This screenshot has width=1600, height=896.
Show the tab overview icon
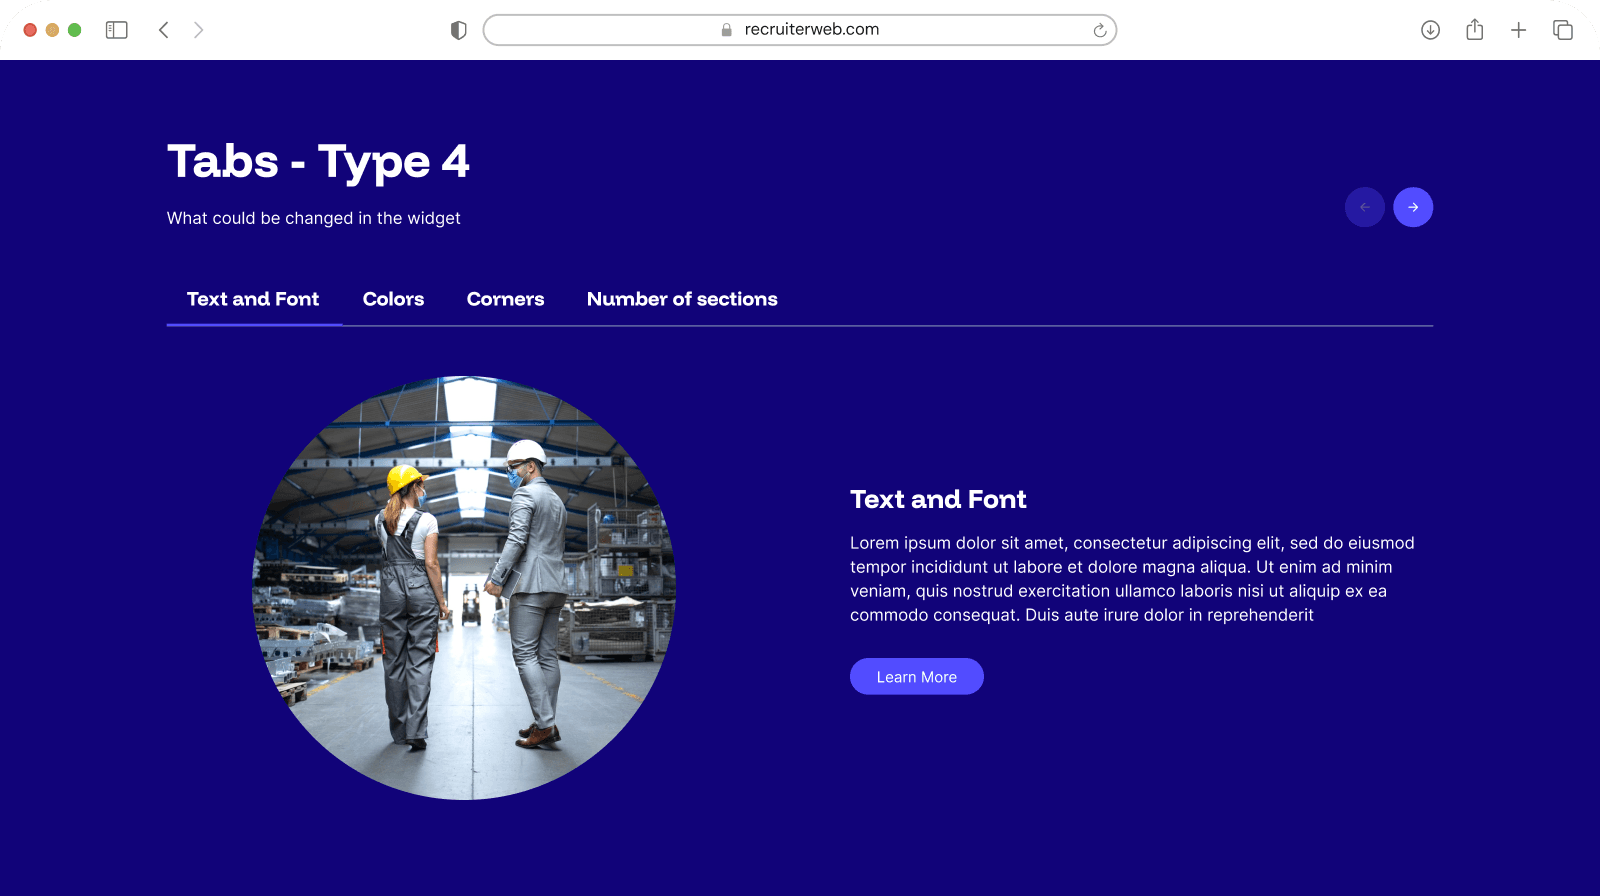click(1562, 30)
